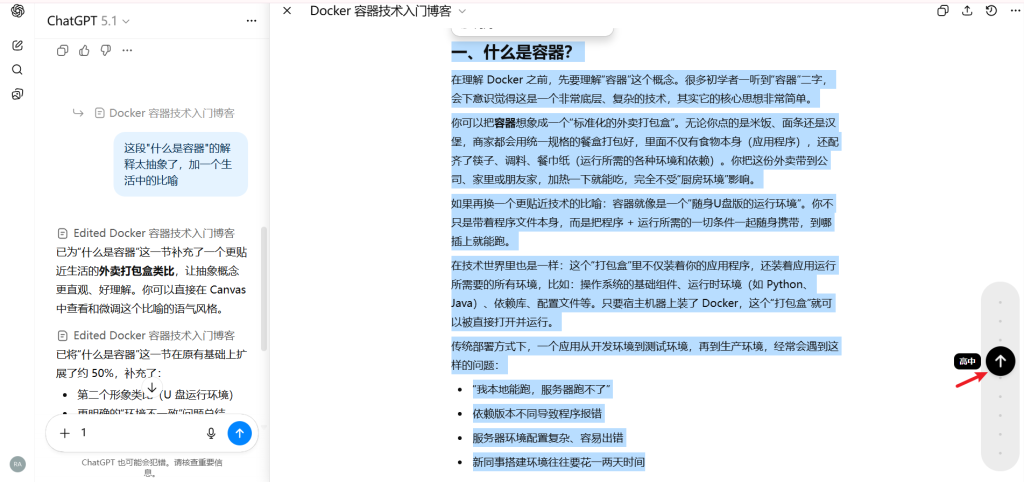Click the ChatGPT logo in sidebar
Screen dimensions: 1024x482
click(x=18, y=11)
